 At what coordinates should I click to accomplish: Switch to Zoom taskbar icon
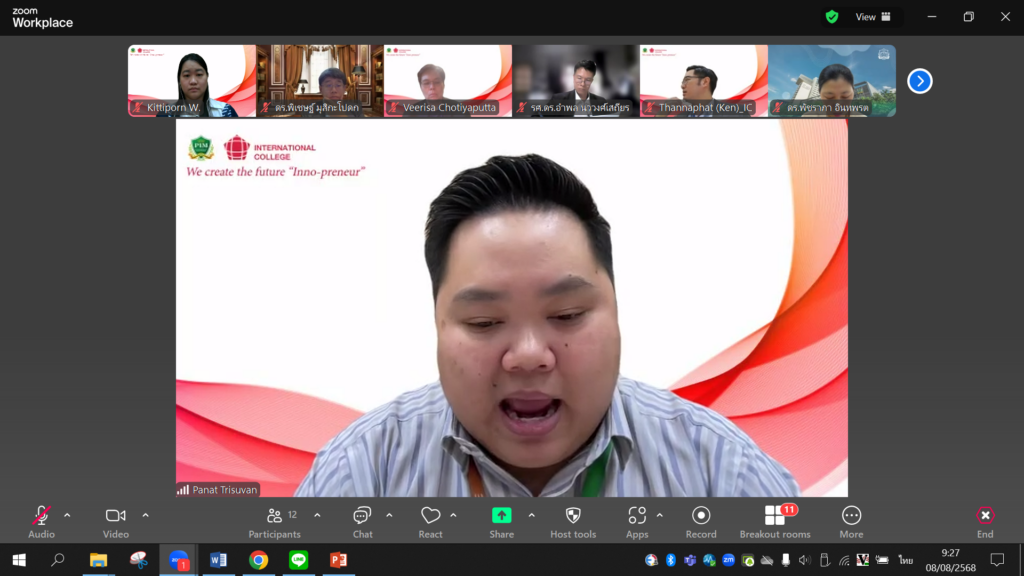tap(178, 560)
